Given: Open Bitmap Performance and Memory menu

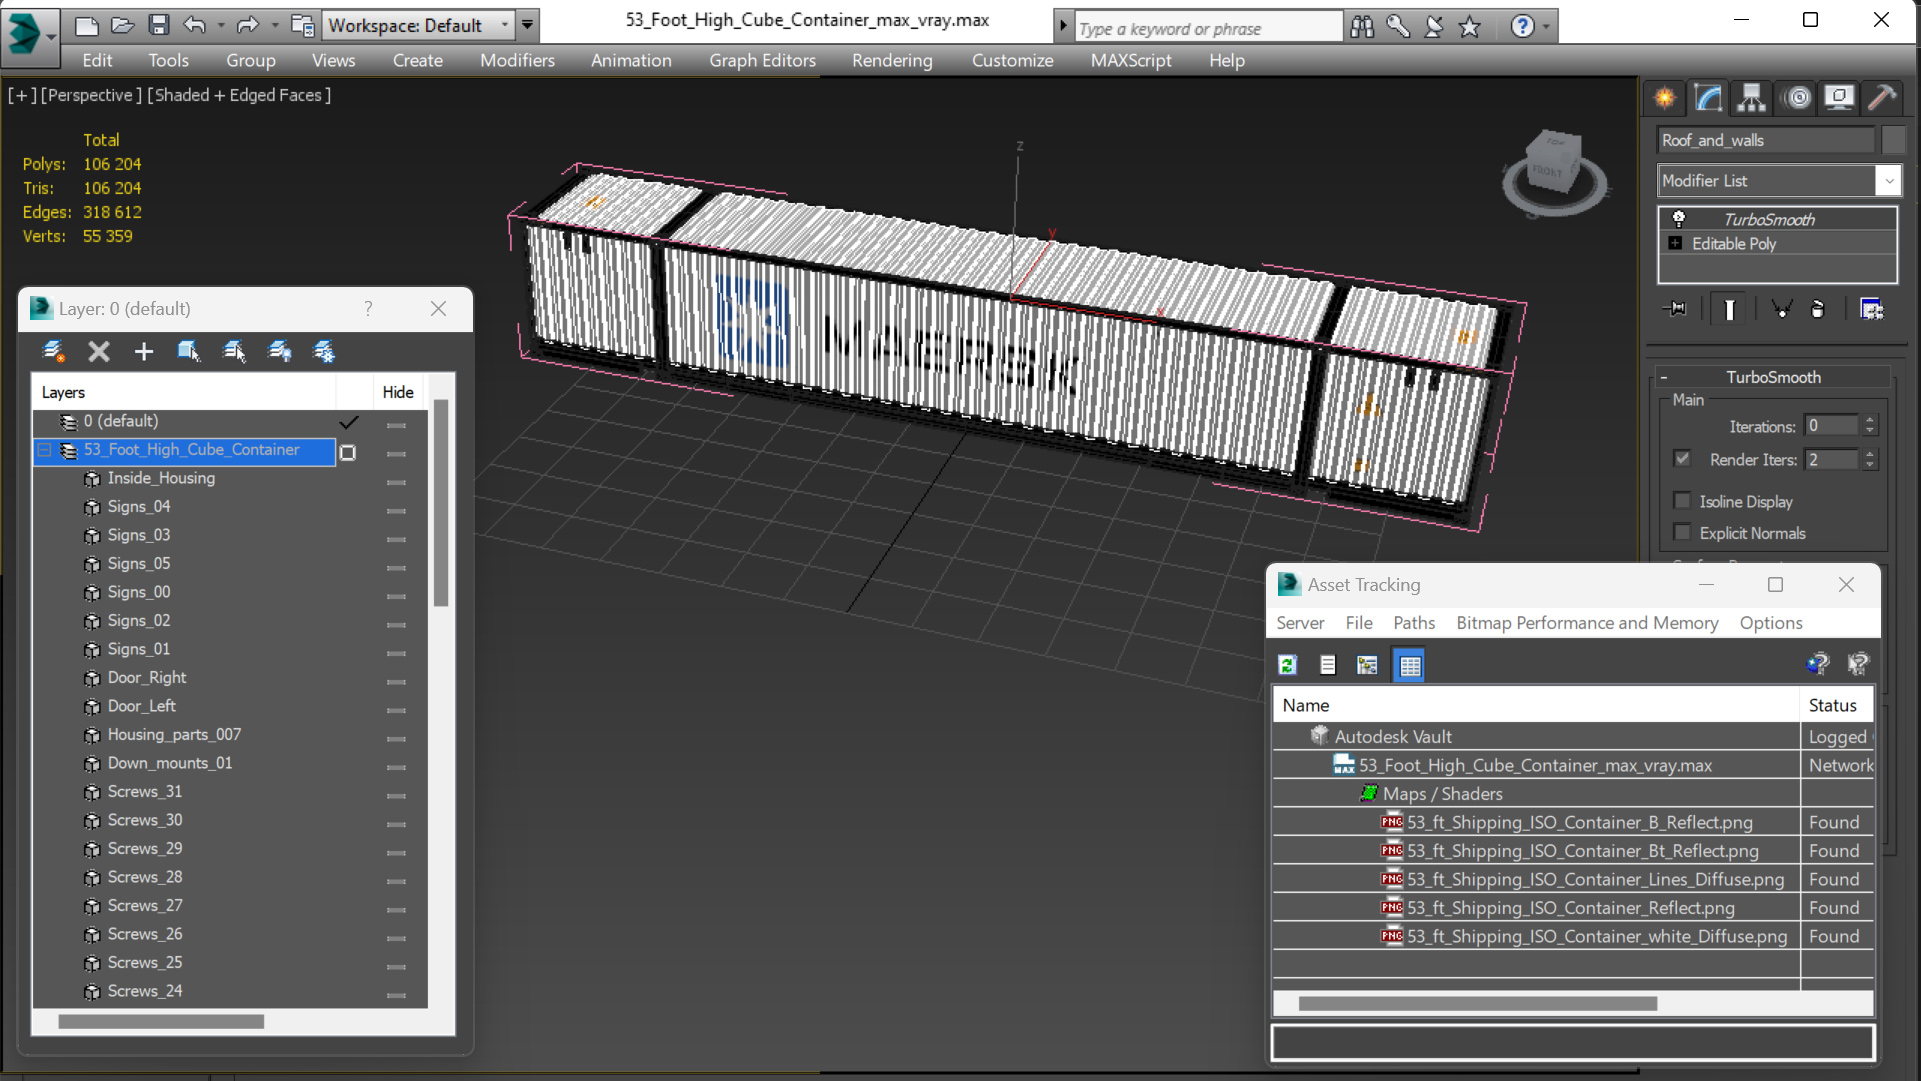Looking at the screenshot, I should pyautogui.click(x=1587, y=622).
